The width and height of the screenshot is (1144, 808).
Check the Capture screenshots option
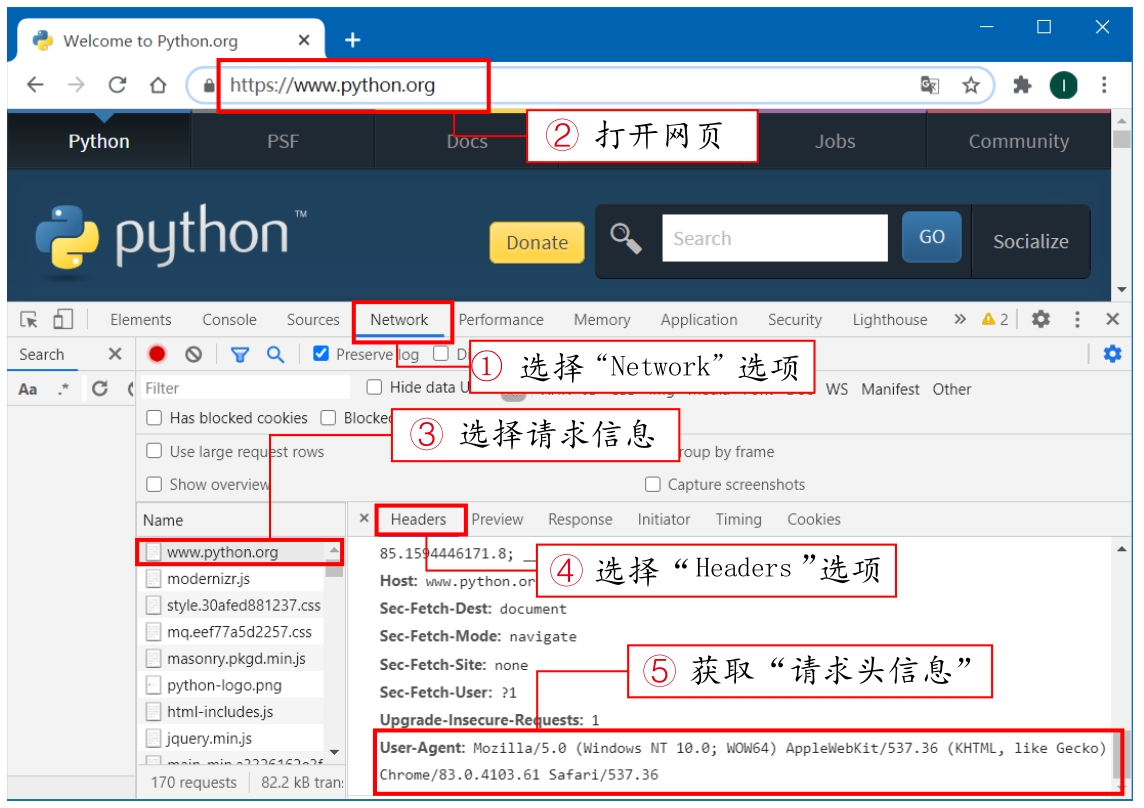tap(653, 484)
